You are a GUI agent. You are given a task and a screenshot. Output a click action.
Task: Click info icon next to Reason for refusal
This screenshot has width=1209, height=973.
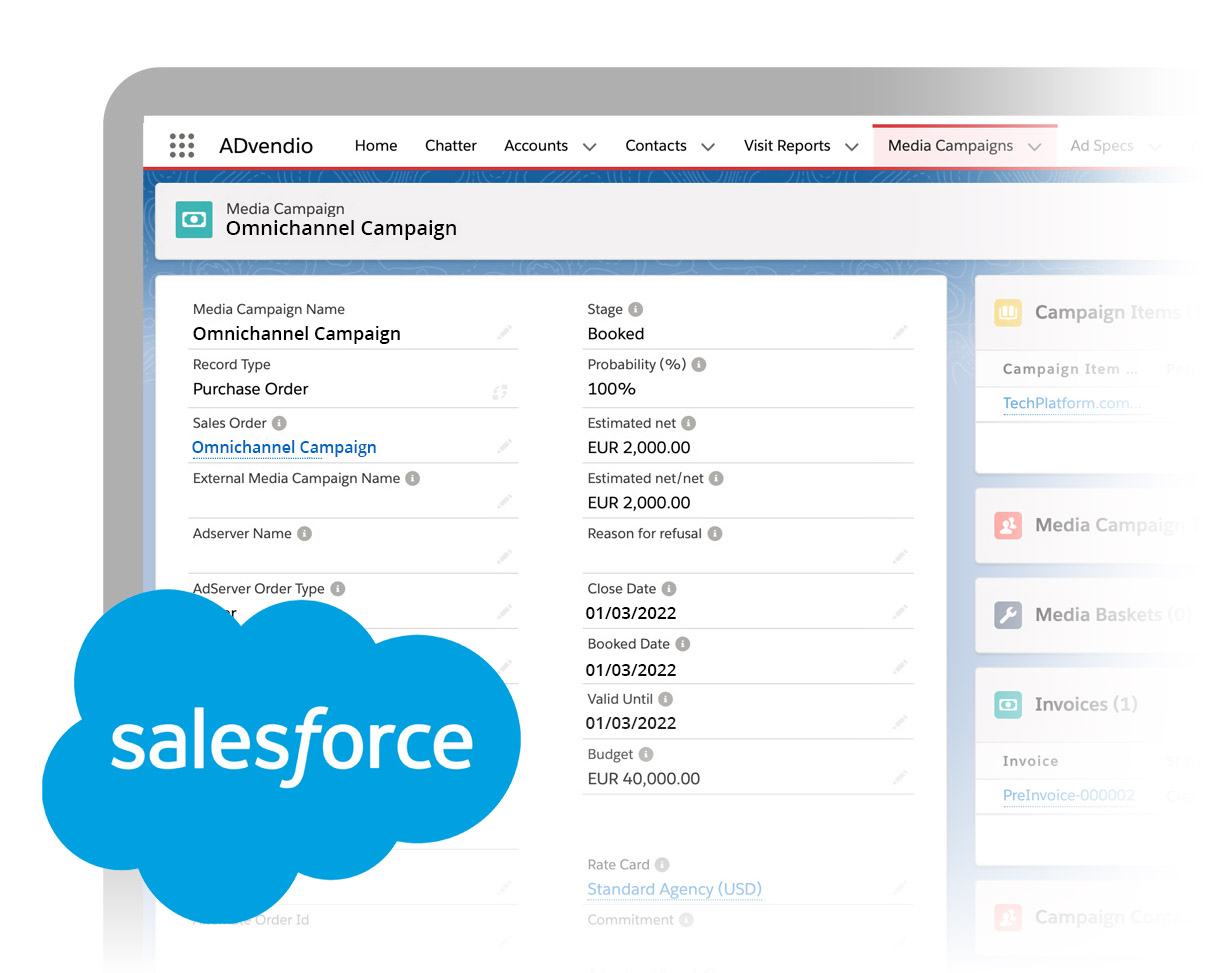[x=714, y=534]
